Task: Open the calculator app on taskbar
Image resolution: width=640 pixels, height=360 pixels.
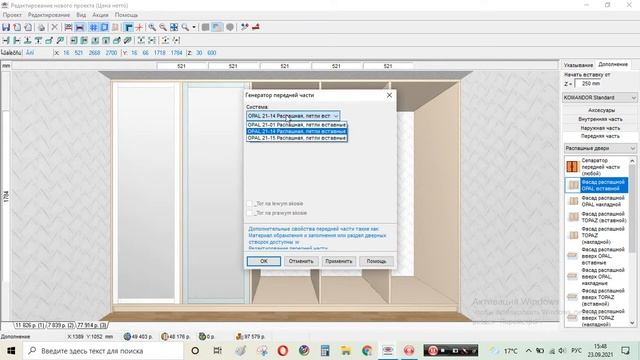Action: 325,351
